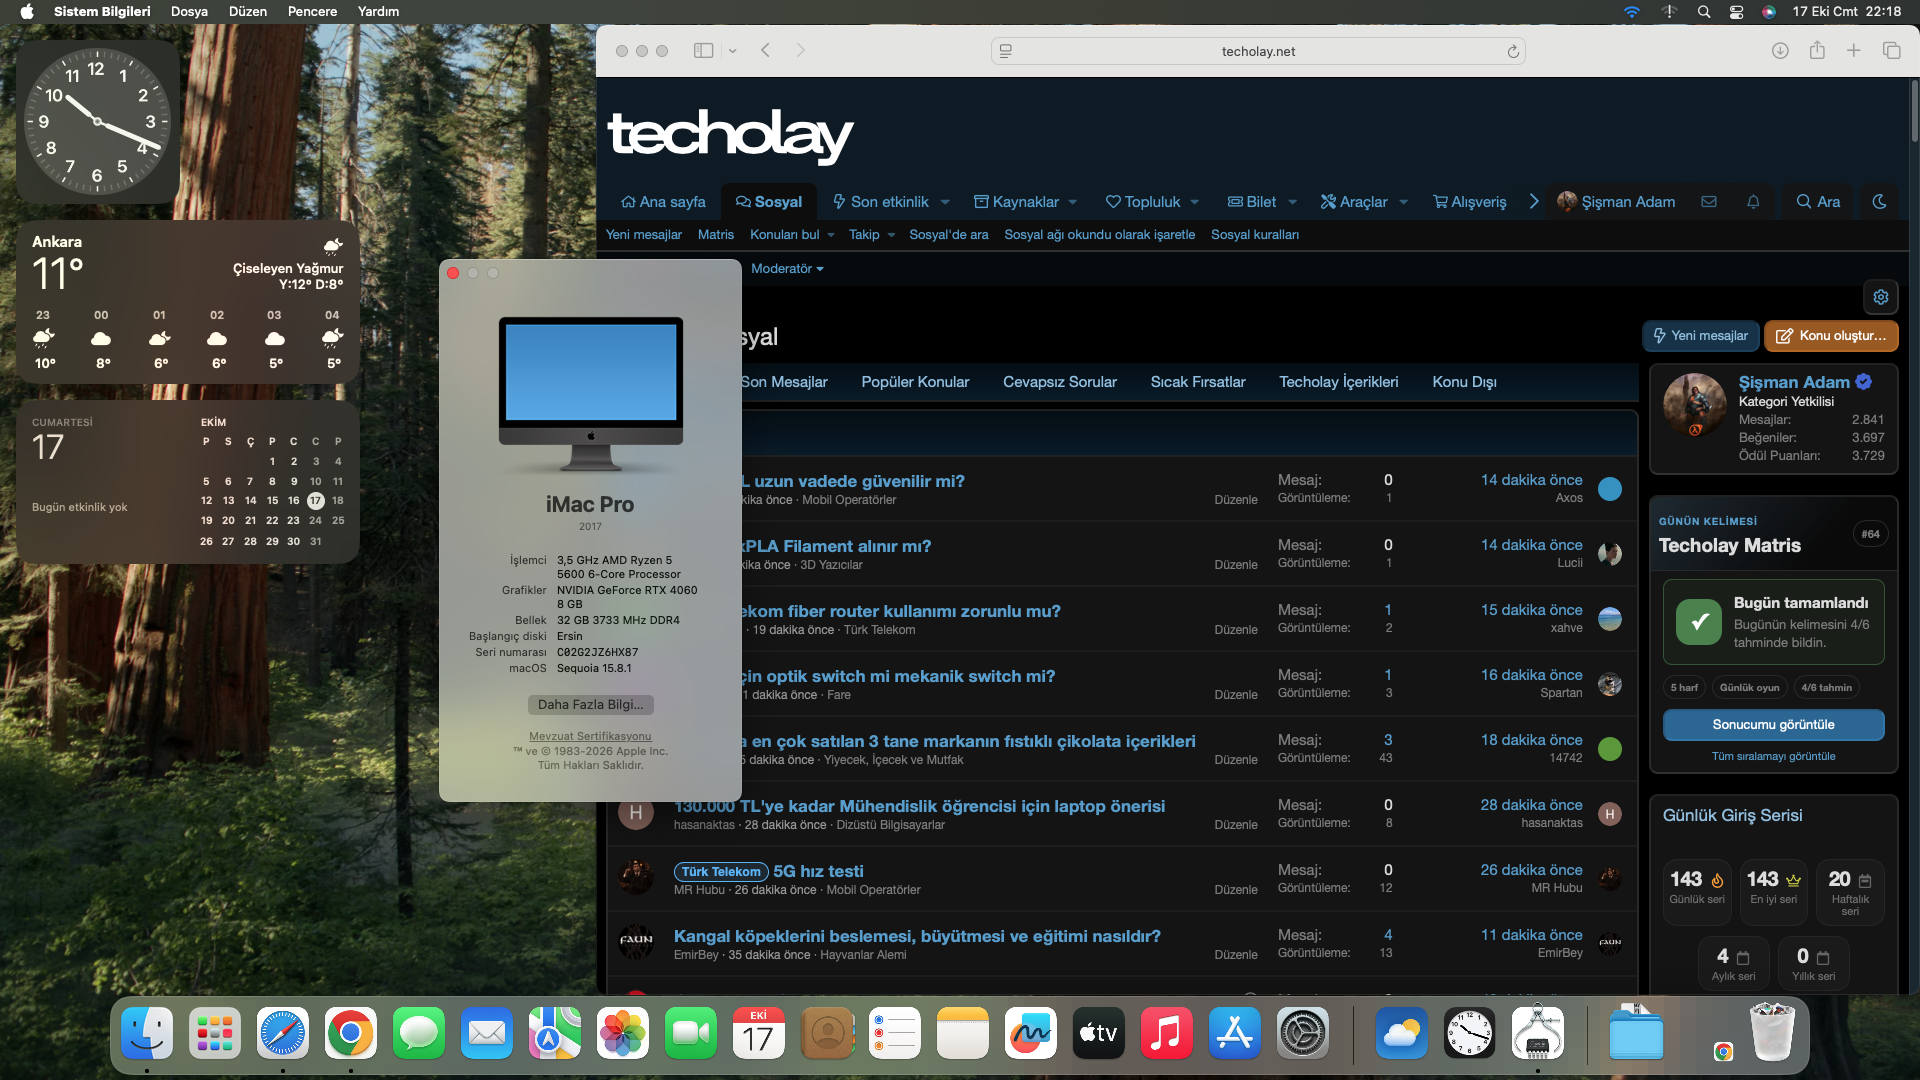Show Safari tab overview

(x=1891, y=51)
